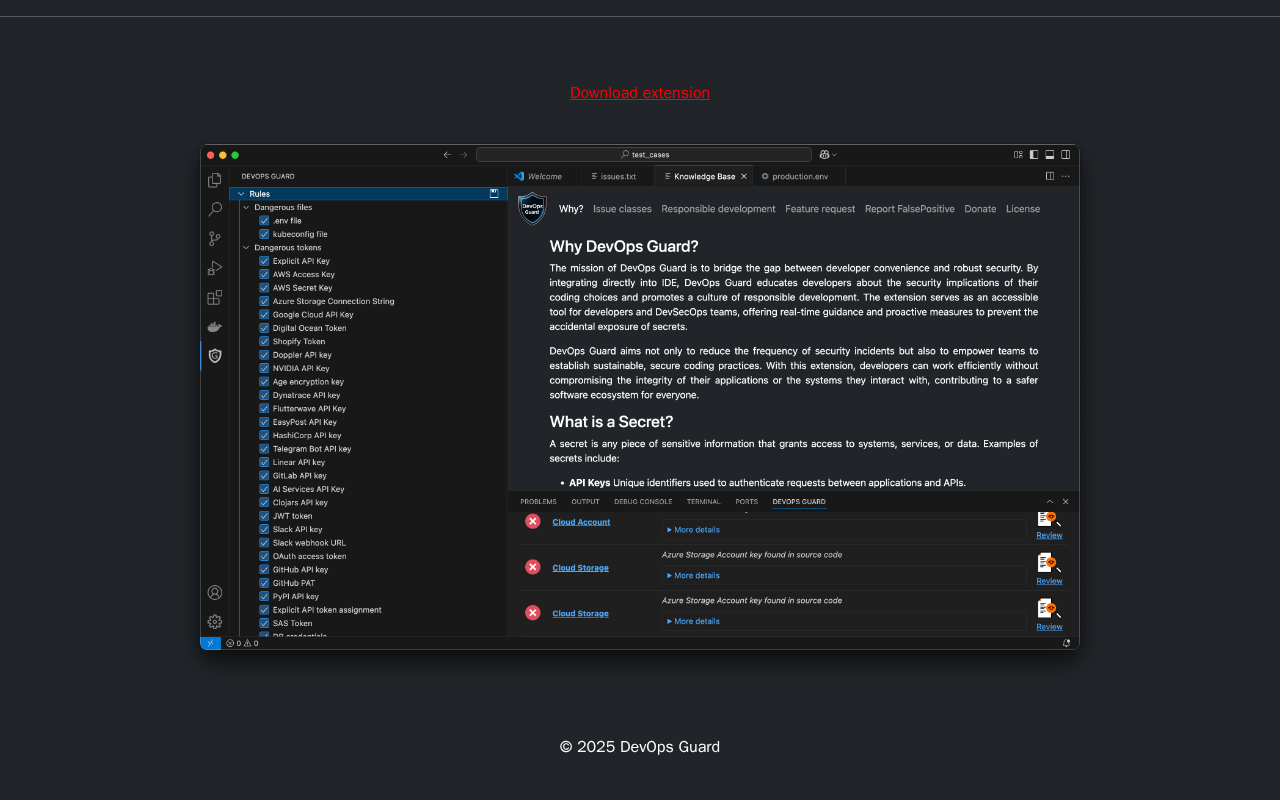Screen dimensions: 1280x800
Task: Collapse the Dangerous tokens group
Action: pos(246,247)
